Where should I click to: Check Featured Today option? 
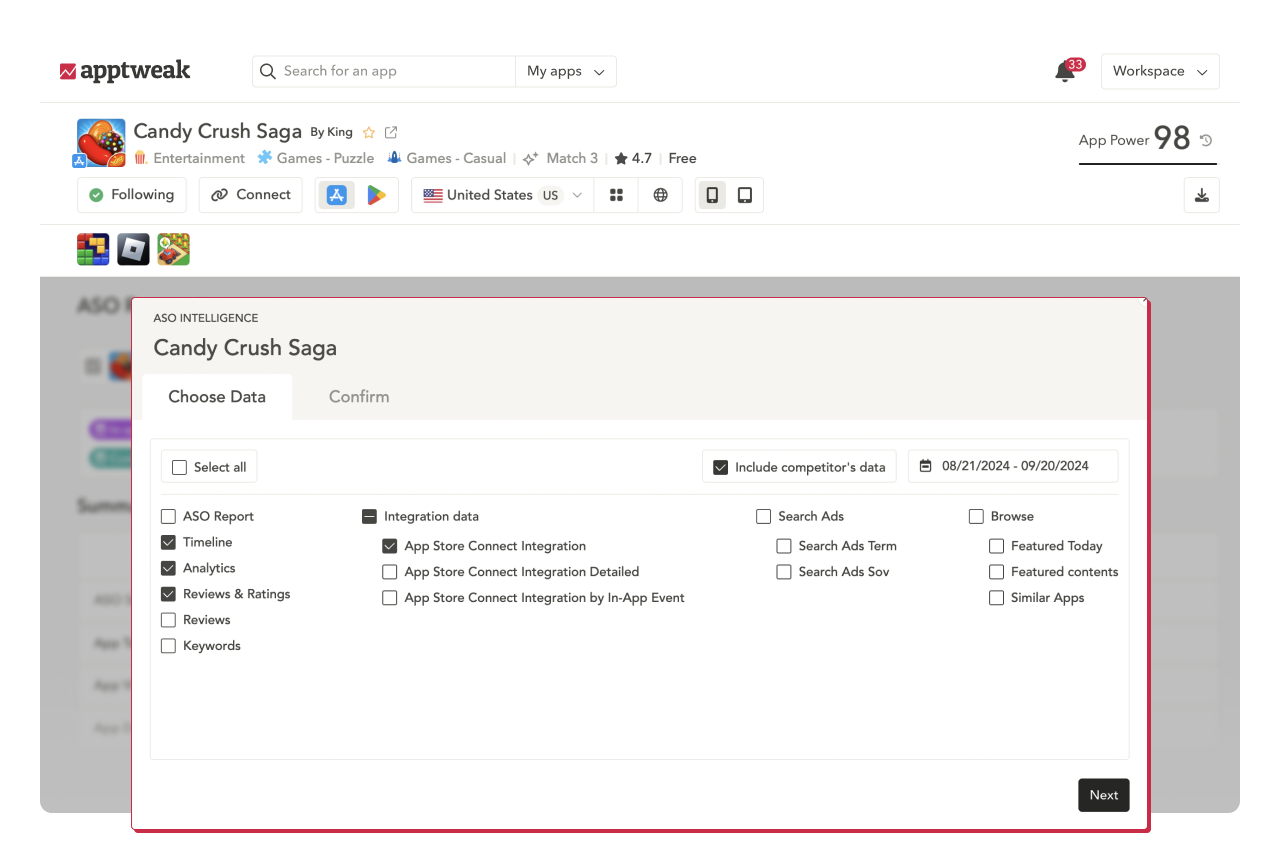996,546
